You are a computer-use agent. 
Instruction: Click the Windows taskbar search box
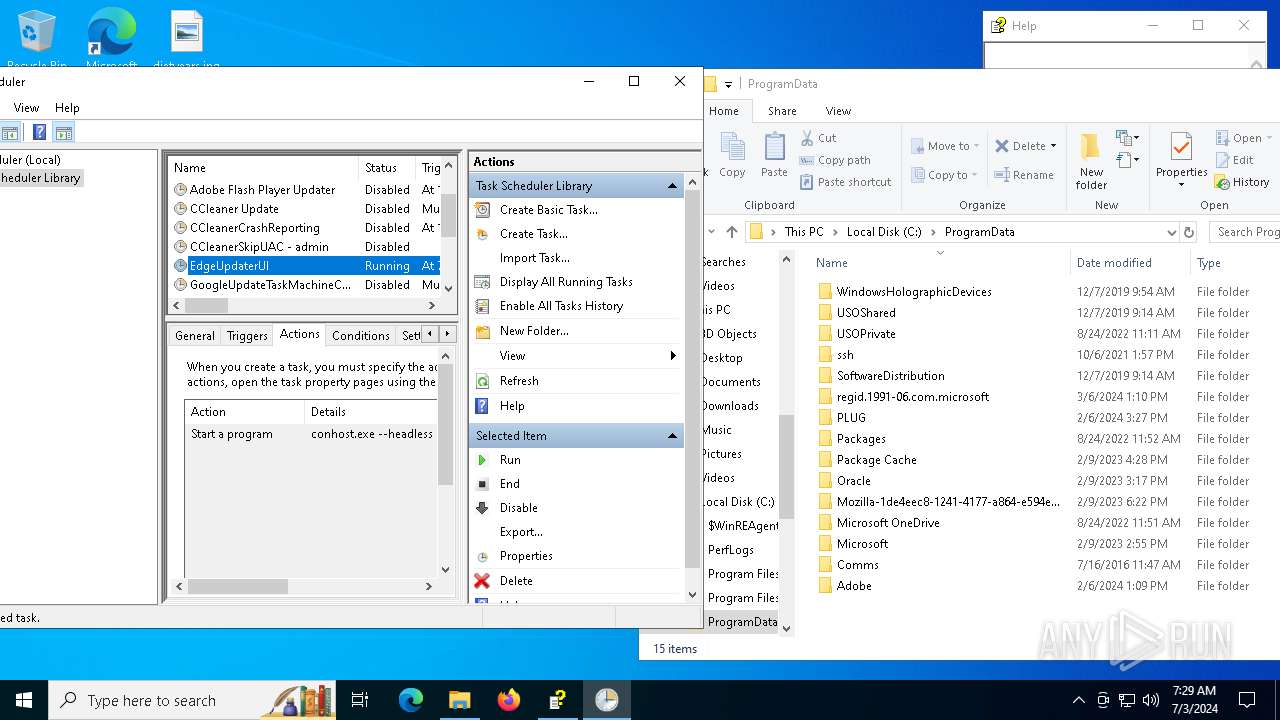tap(194, 700)
